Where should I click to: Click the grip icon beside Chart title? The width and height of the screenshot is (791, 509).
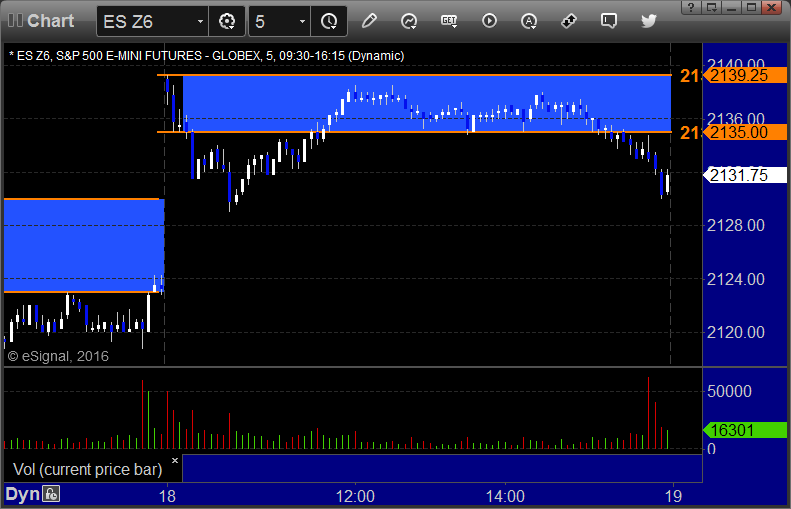pyautogui.click(x=15, y=21)
